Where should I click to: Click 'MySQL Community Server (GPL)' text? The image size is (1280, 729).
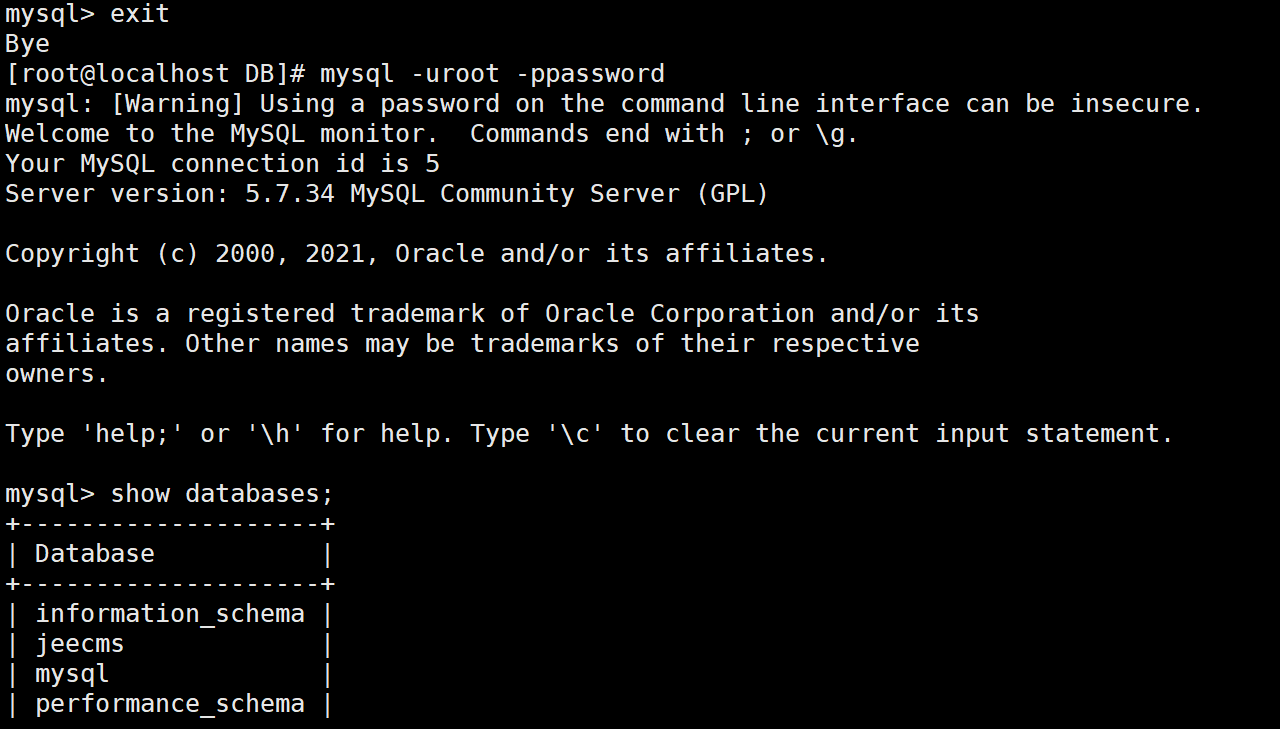click(x=559, y=194)
